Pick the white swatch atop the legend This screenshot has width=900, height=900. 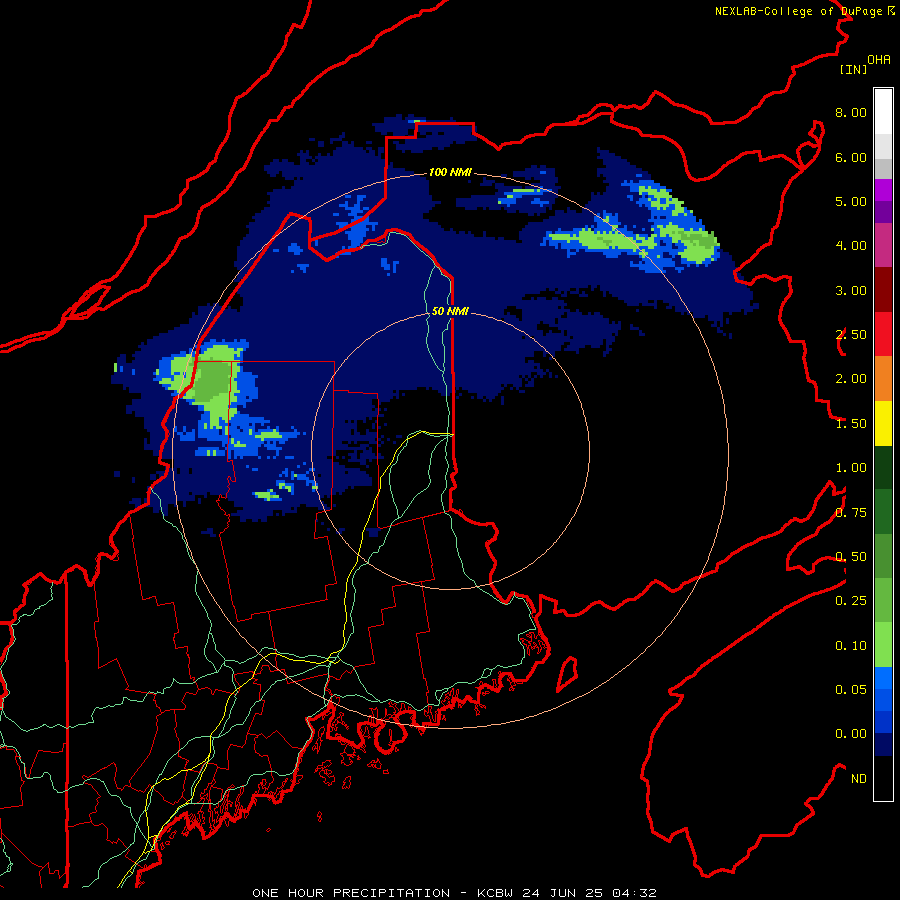pos(883,112)
